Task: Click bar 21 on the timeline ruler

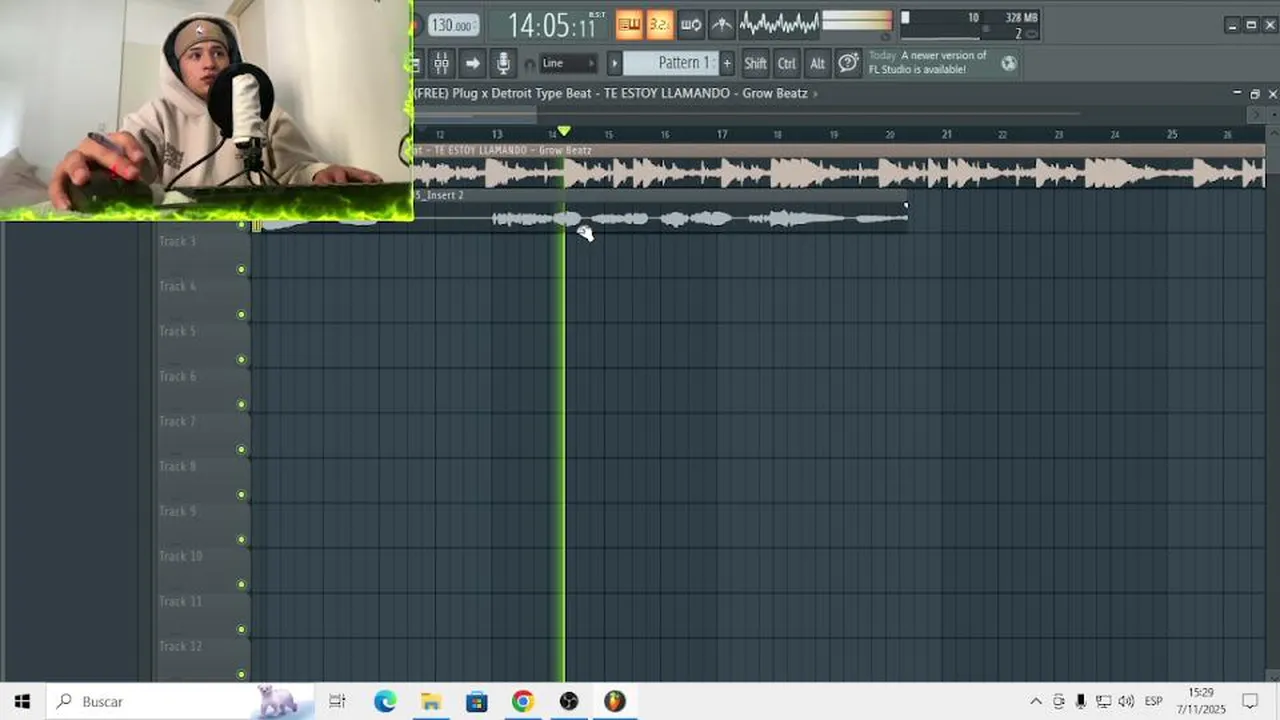Action: [946, 134]
